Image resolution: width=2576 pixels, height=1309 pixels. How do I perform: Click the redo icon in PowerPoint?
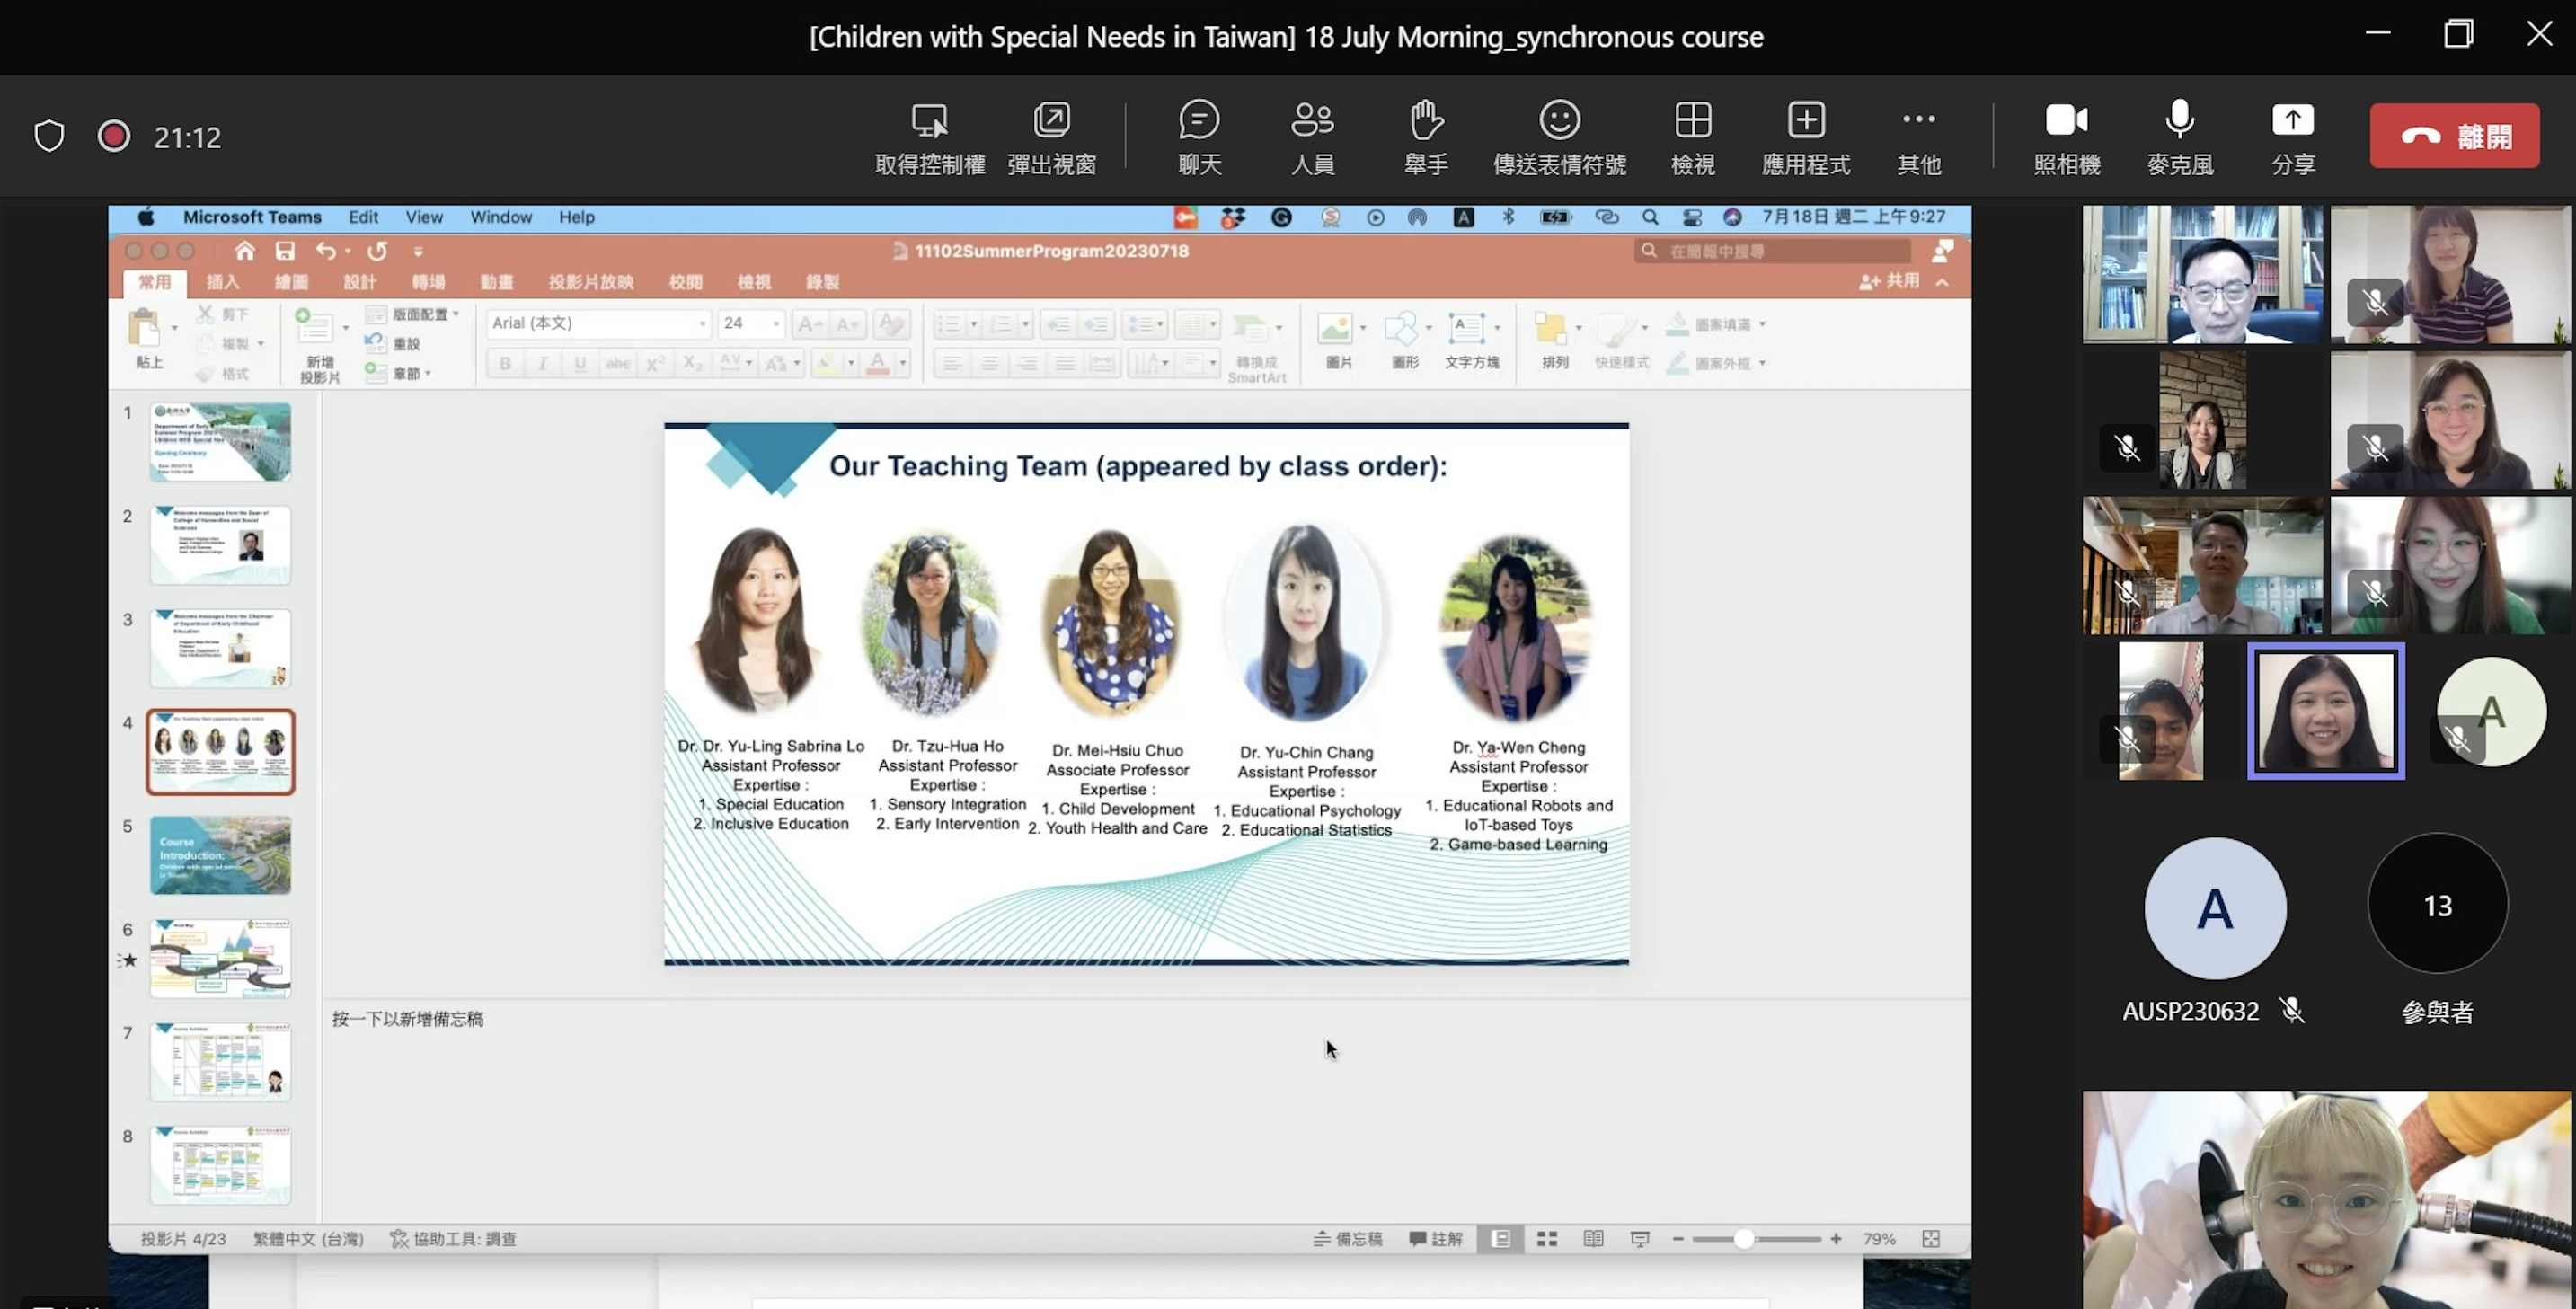(377, 251)
